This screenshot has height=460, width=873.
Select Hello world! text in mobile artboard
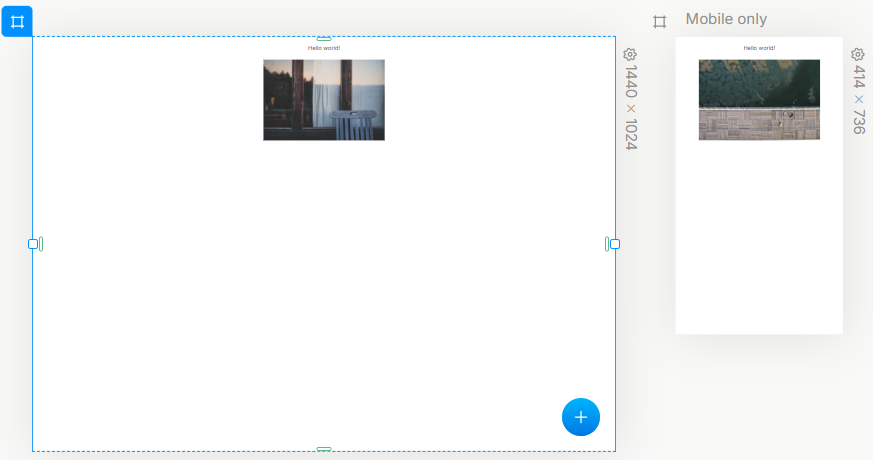point(759,48)
